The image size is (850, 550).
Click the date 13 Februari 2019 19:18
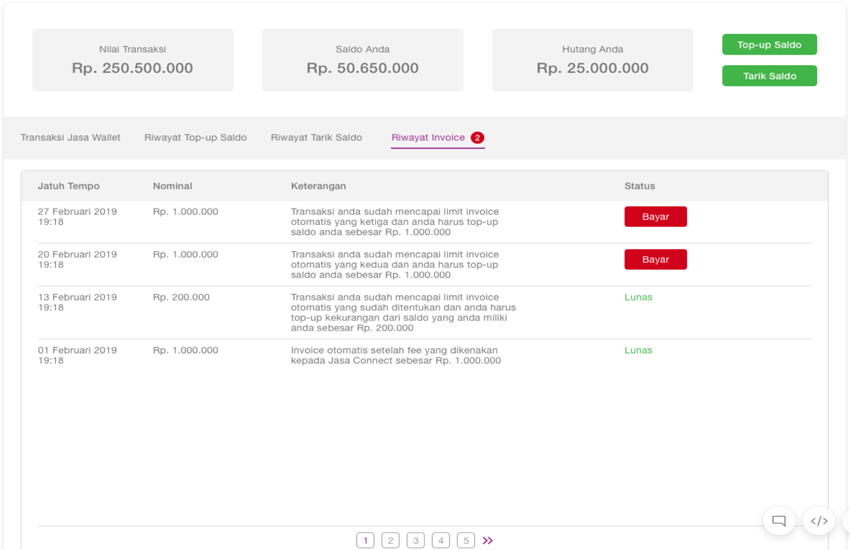pyautogui.click(x=77, y=302)
